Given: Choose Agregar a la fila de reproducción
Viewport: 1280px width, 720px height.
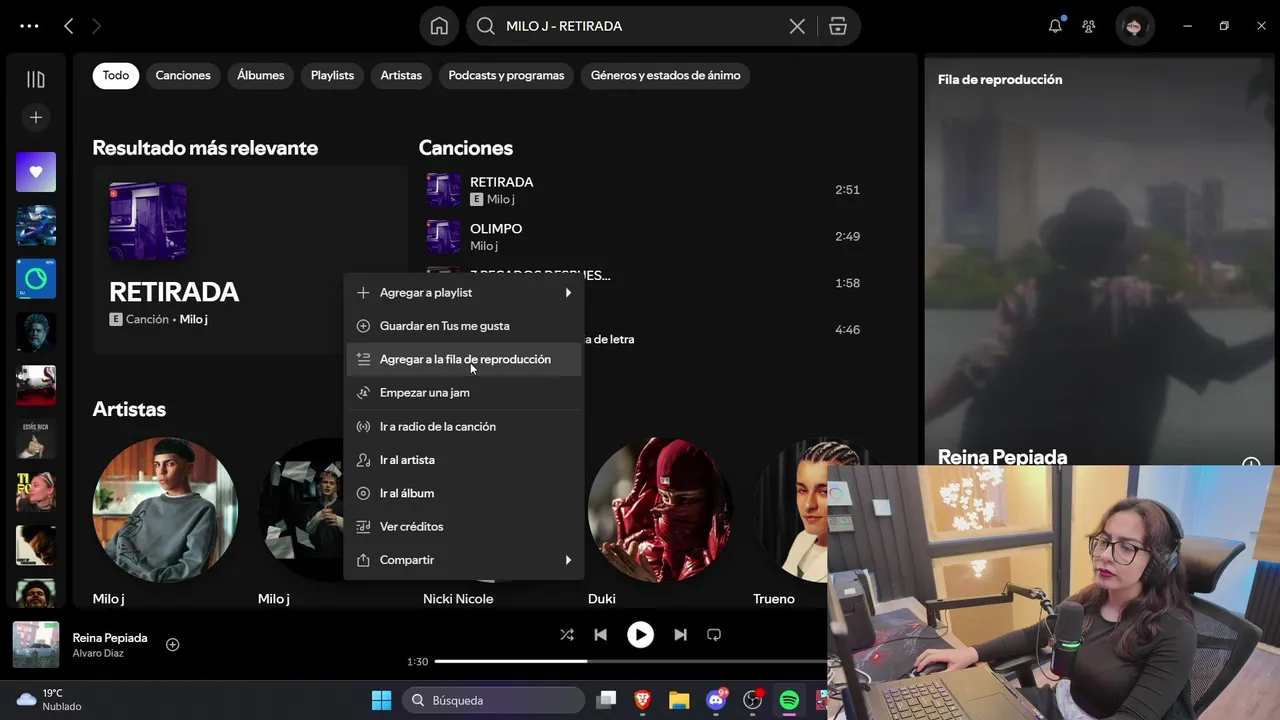Looking at the screenshot, I should 464,359.
